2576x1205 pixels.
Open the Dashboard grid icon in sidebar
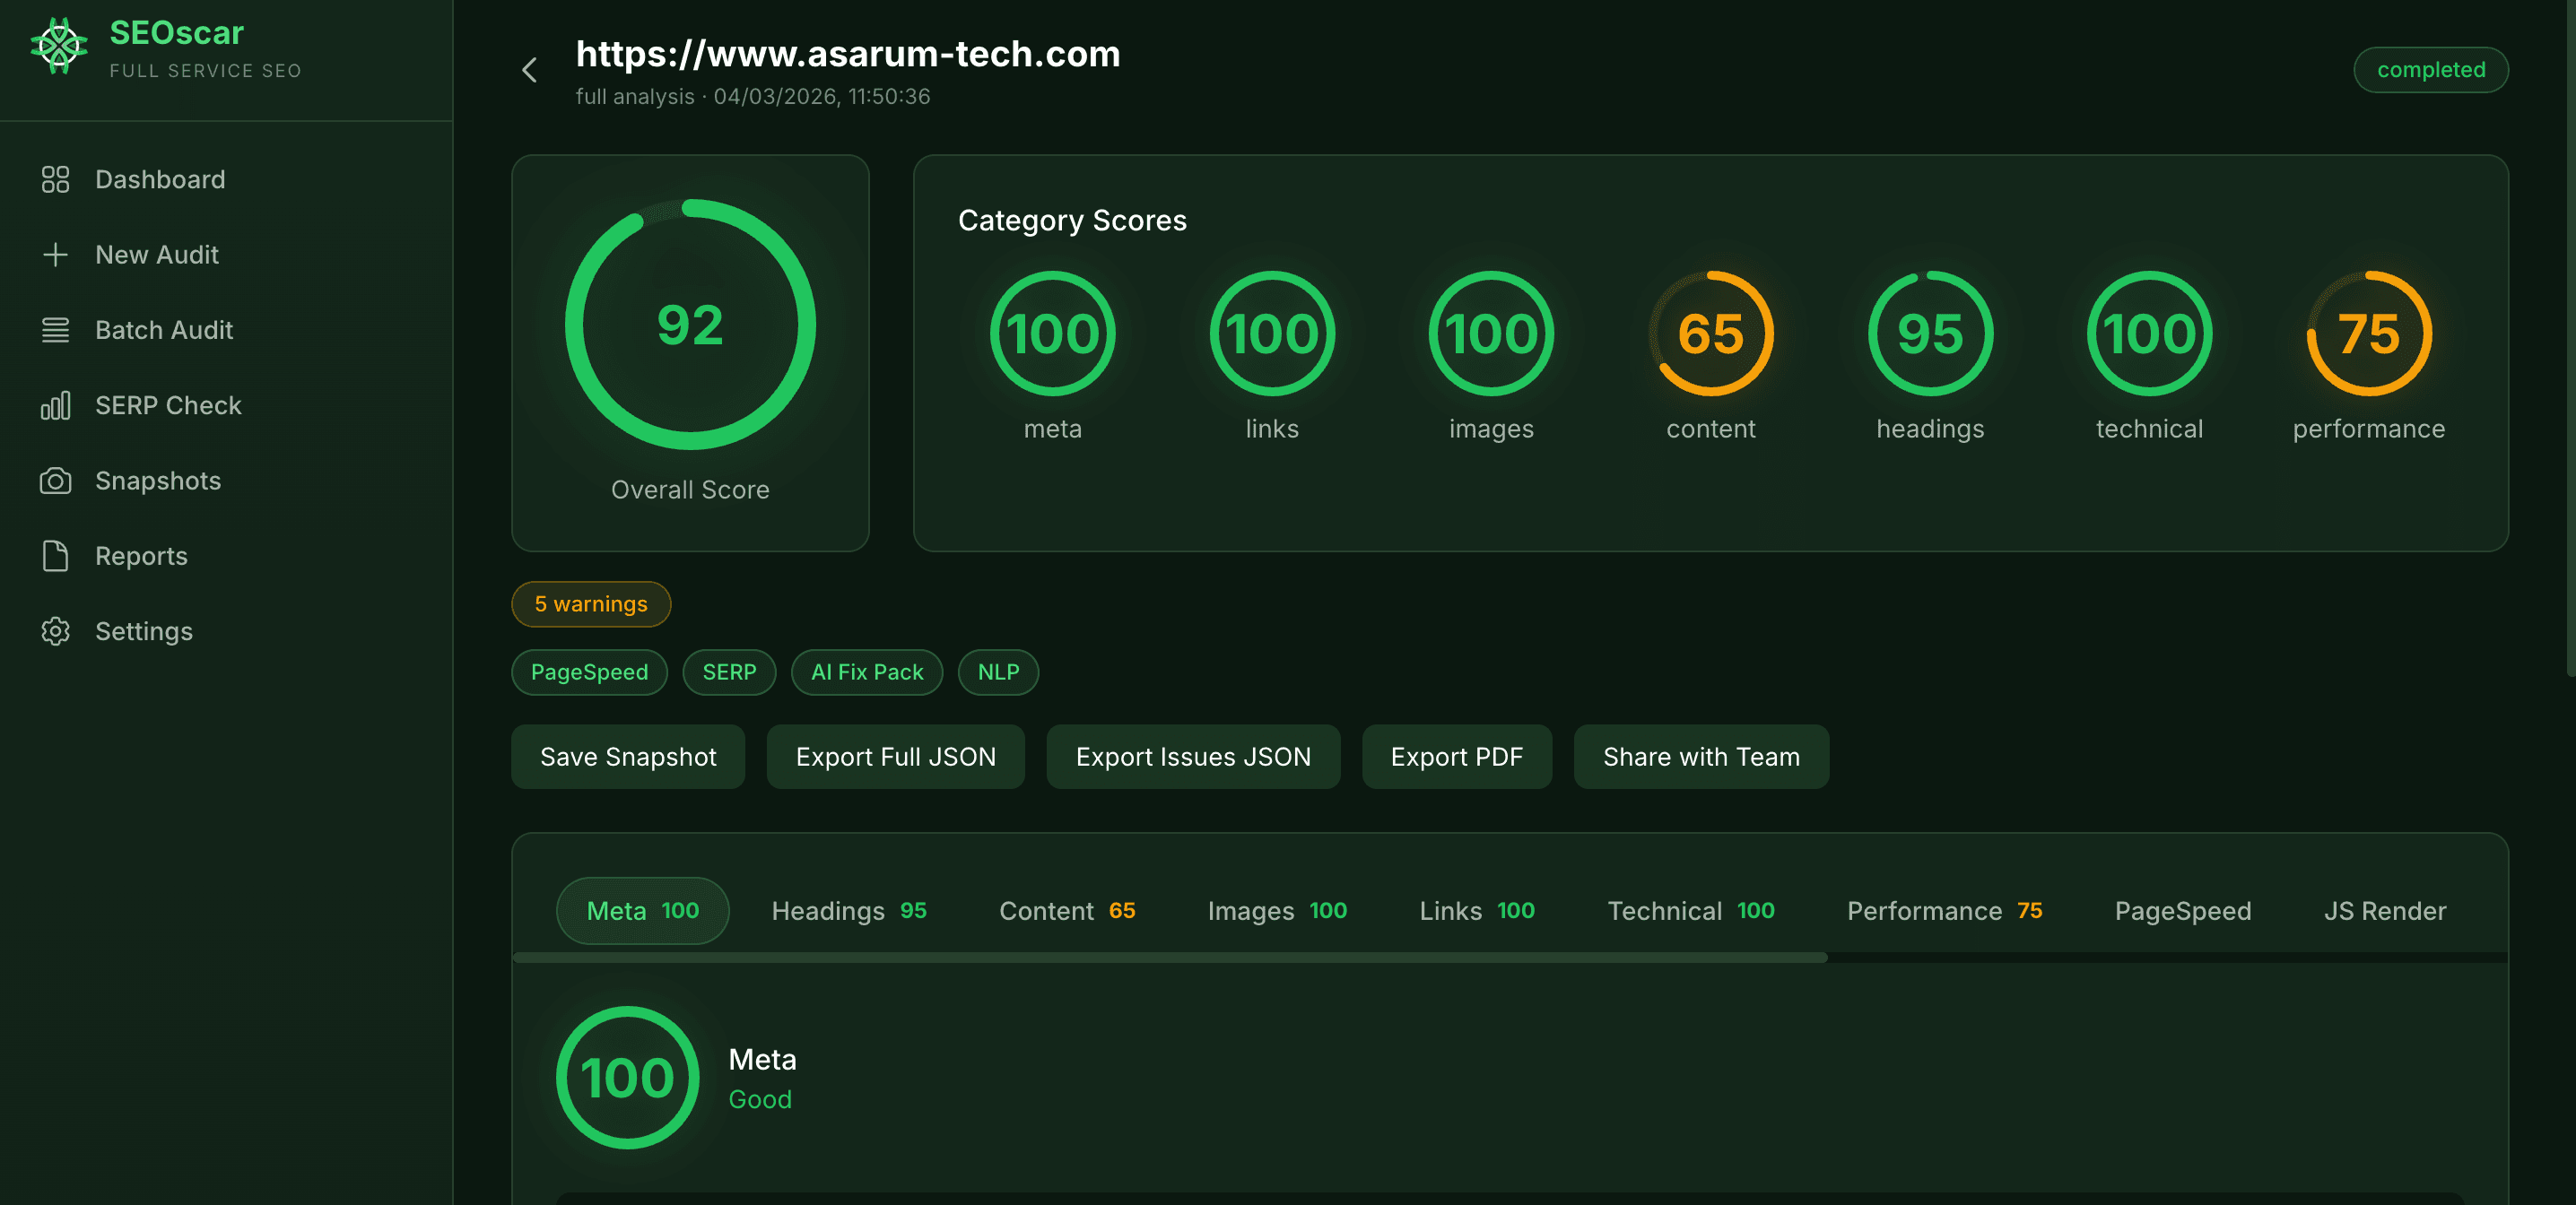coord(55,179)
